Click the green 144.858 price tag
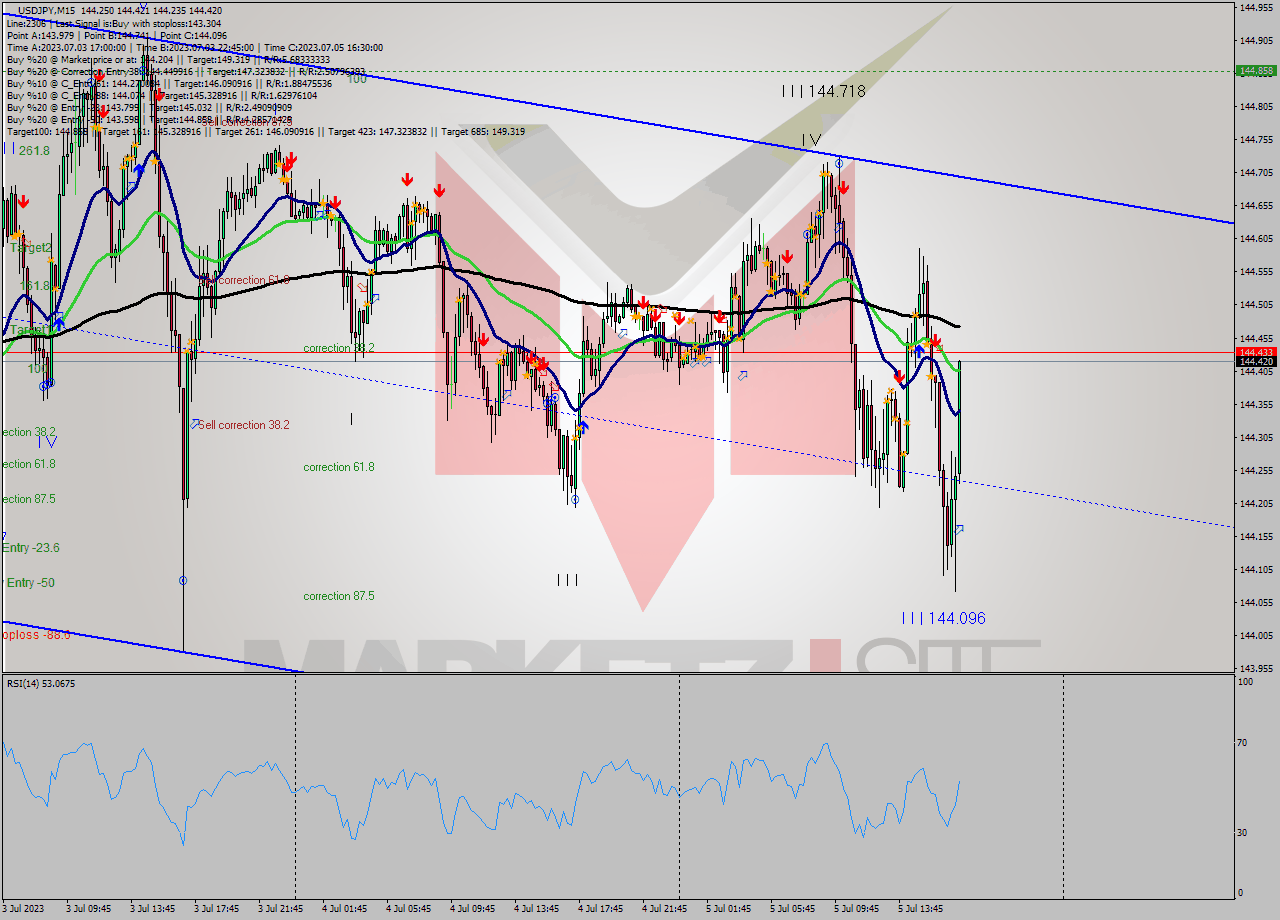Screen dimensions: 1280x920 (1255, 71)
